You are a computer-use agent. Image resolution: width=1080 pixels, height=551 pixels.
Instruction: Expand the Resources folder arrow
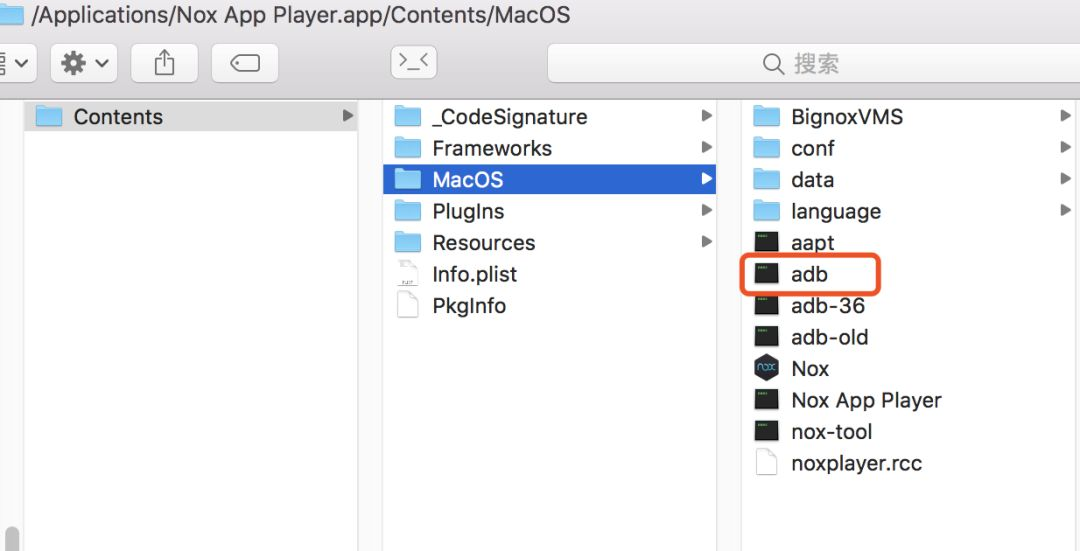tap(706, 241)
